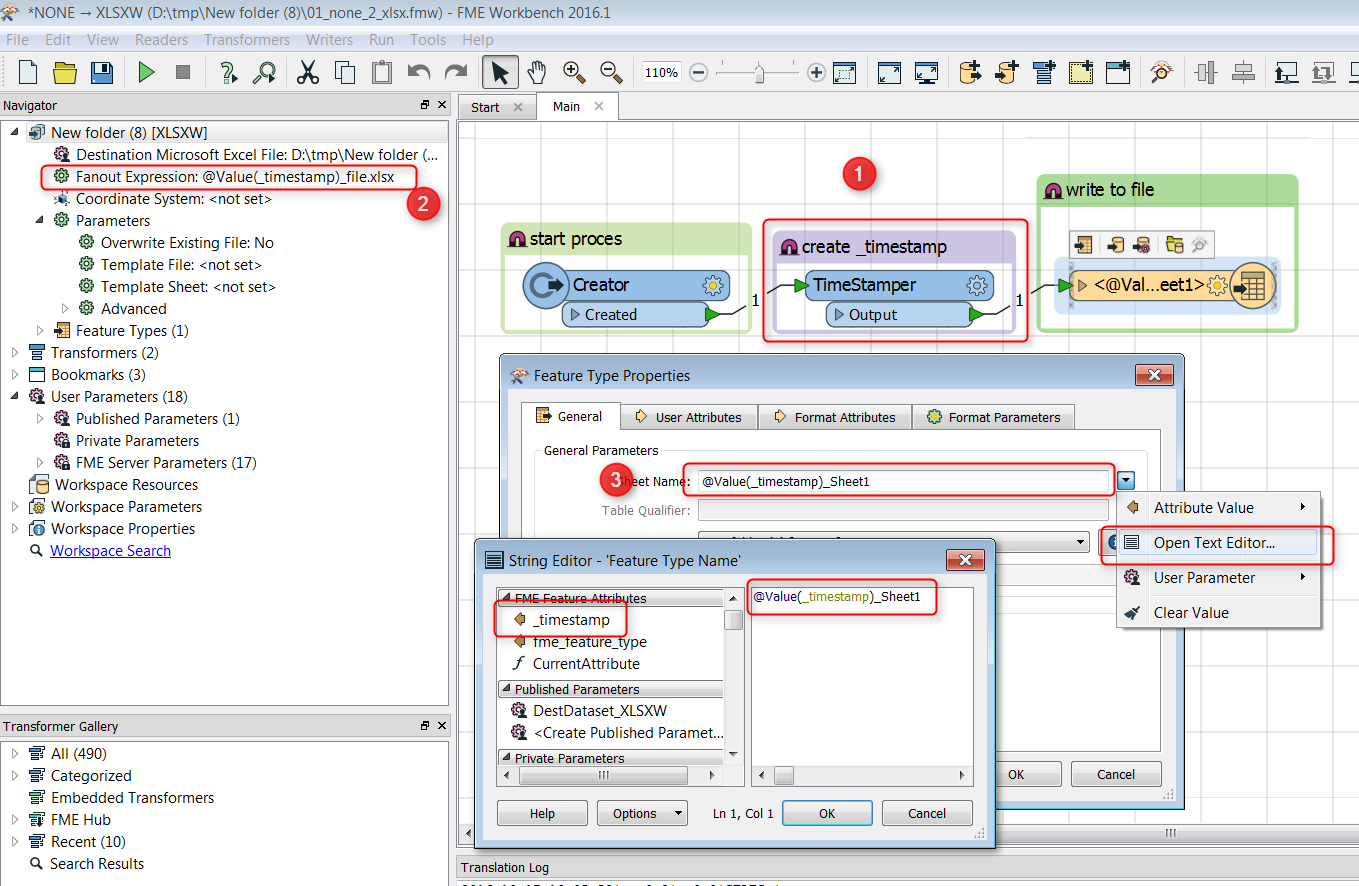
Task: Open Creator parameters gear
Action: 713,285
